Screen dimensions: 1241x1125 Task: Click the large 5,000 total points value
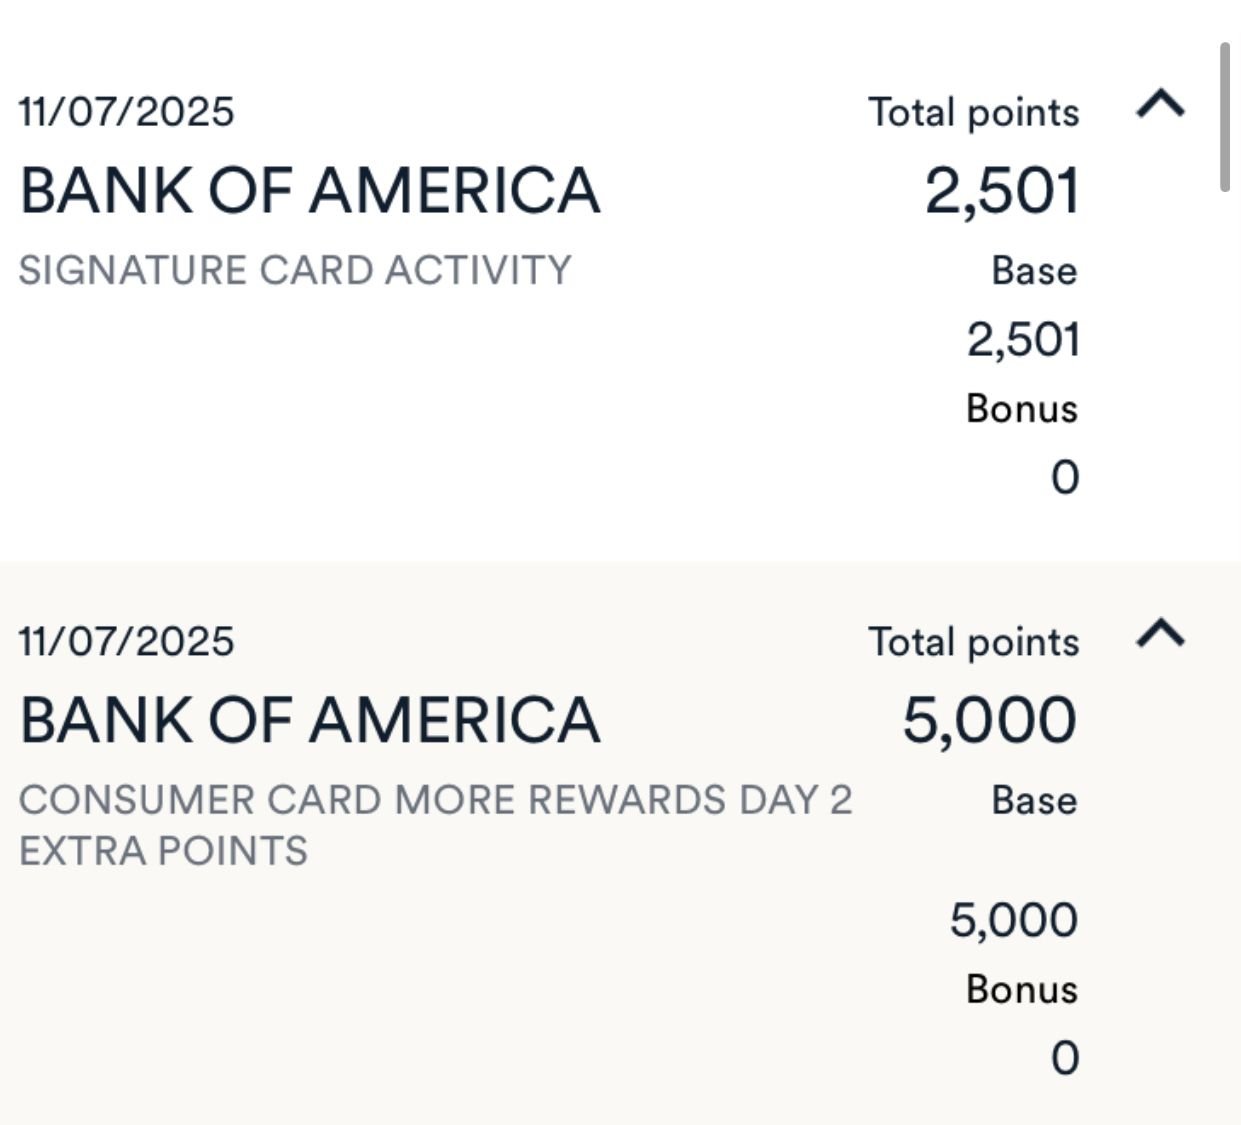point(990,720)
